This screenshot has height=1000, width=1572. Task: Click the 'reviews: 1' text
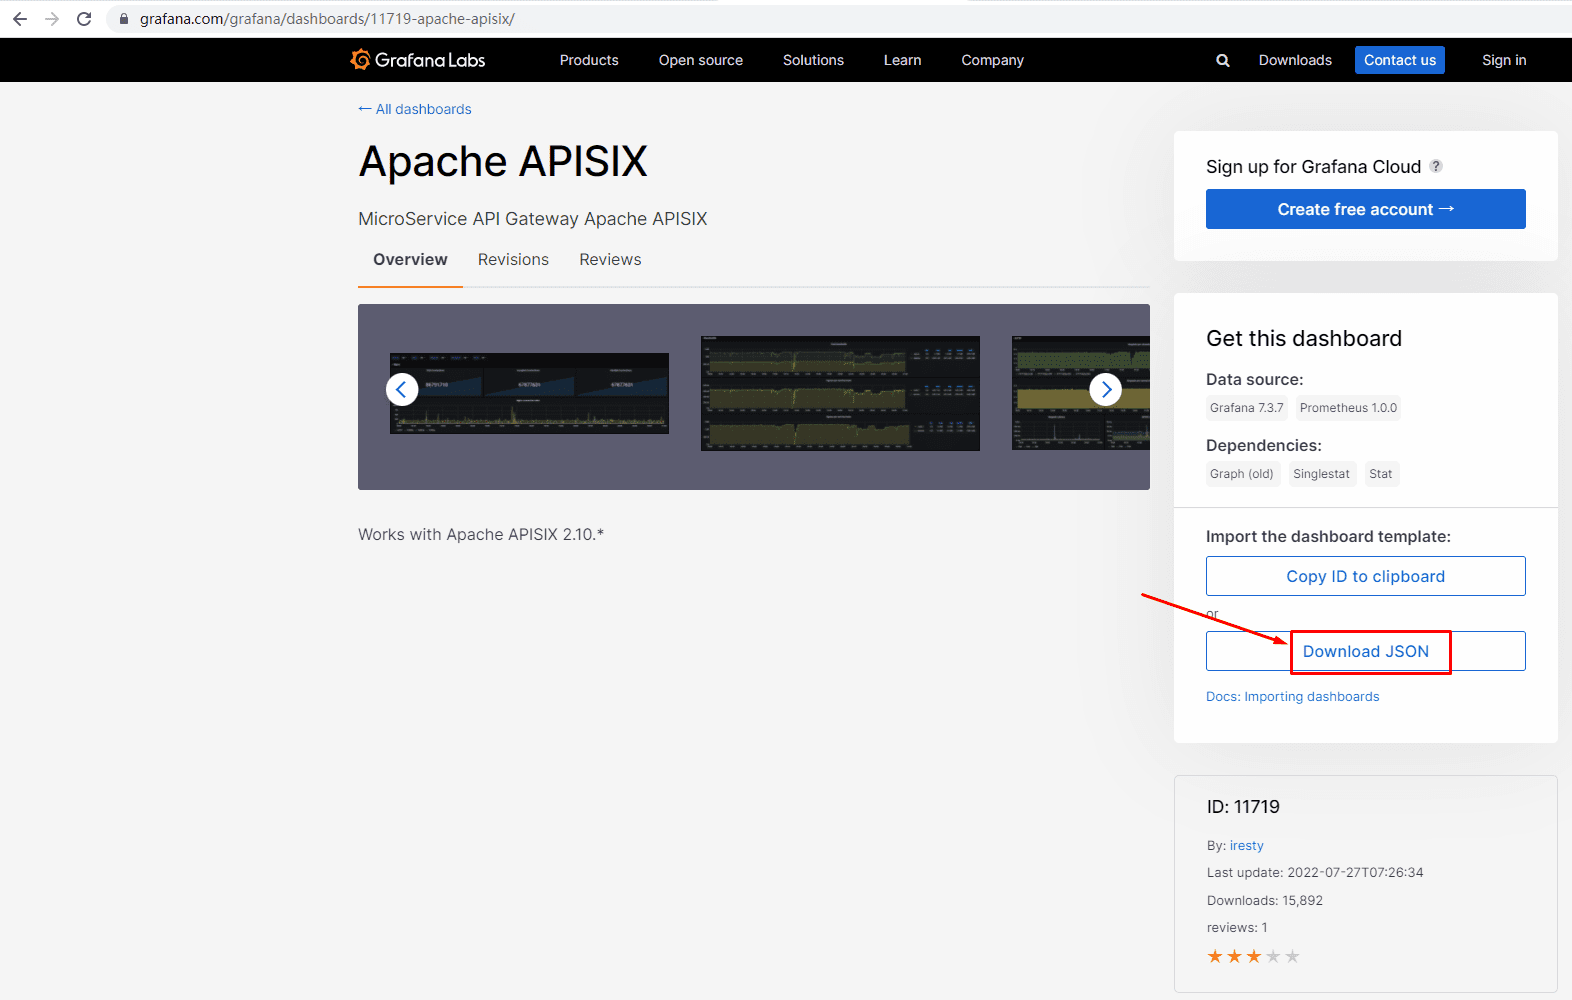click(x=1237, y=928)
